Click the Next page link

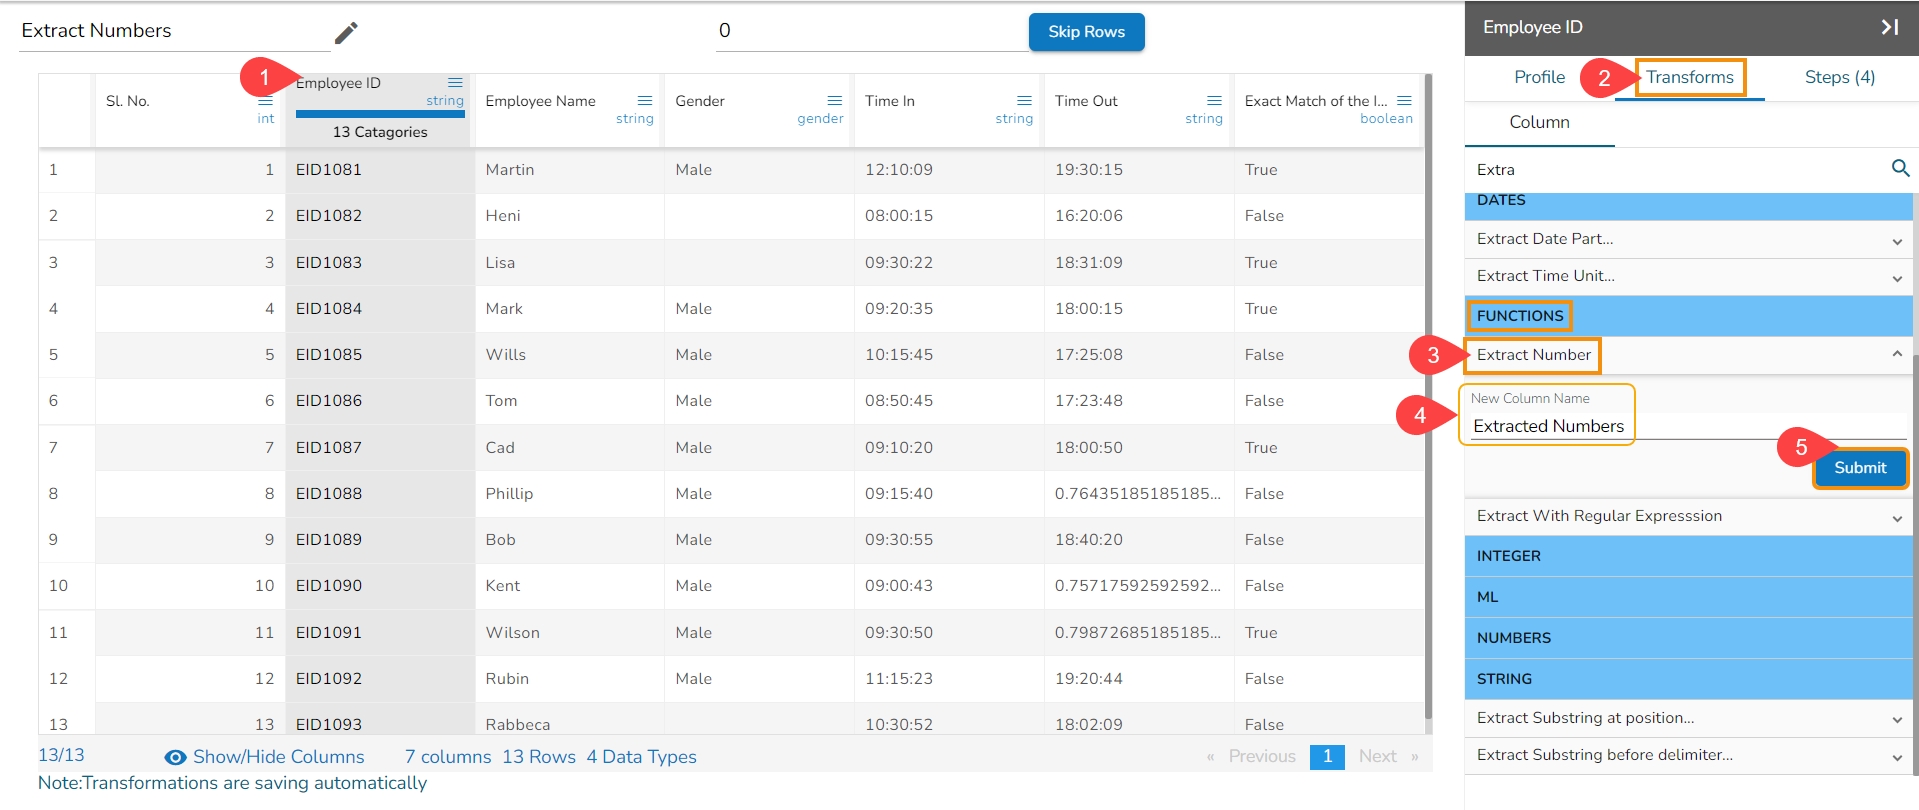click(x=1377, y=757)
